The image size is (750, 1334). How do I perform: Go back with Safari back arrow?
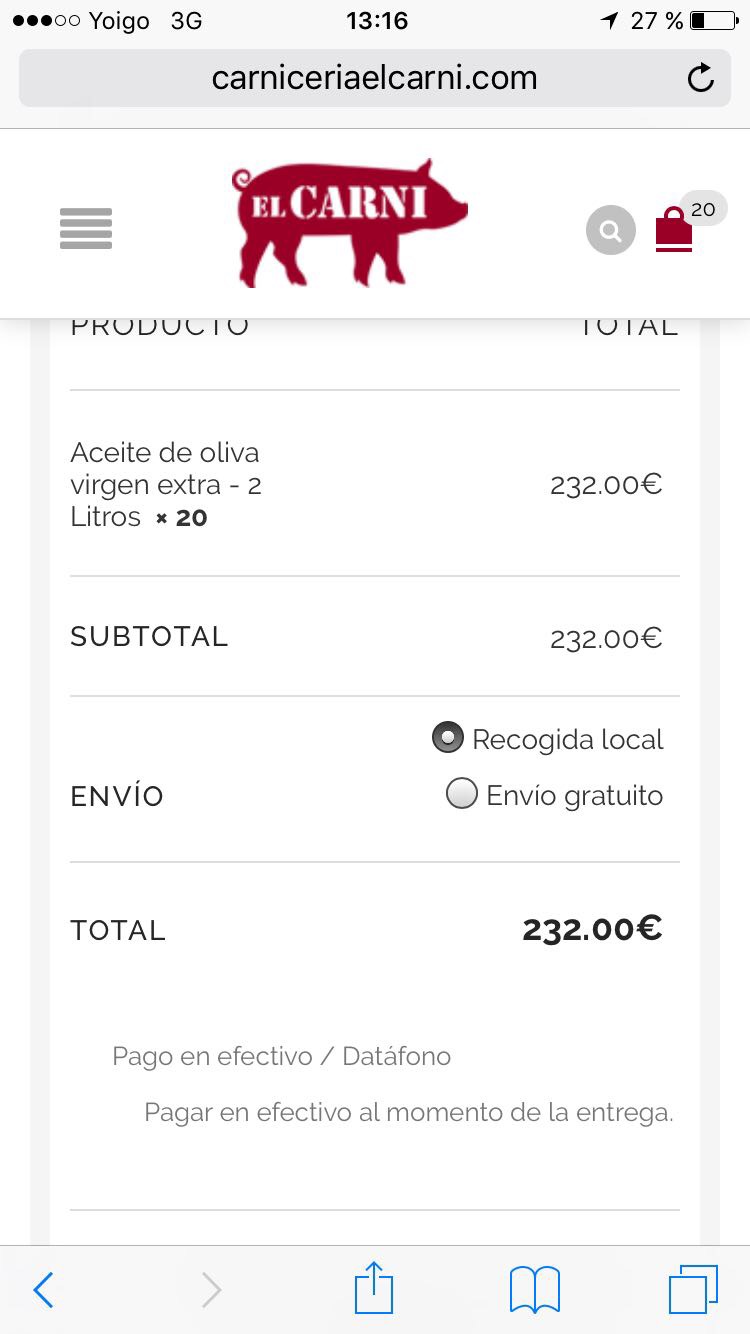43,1290
